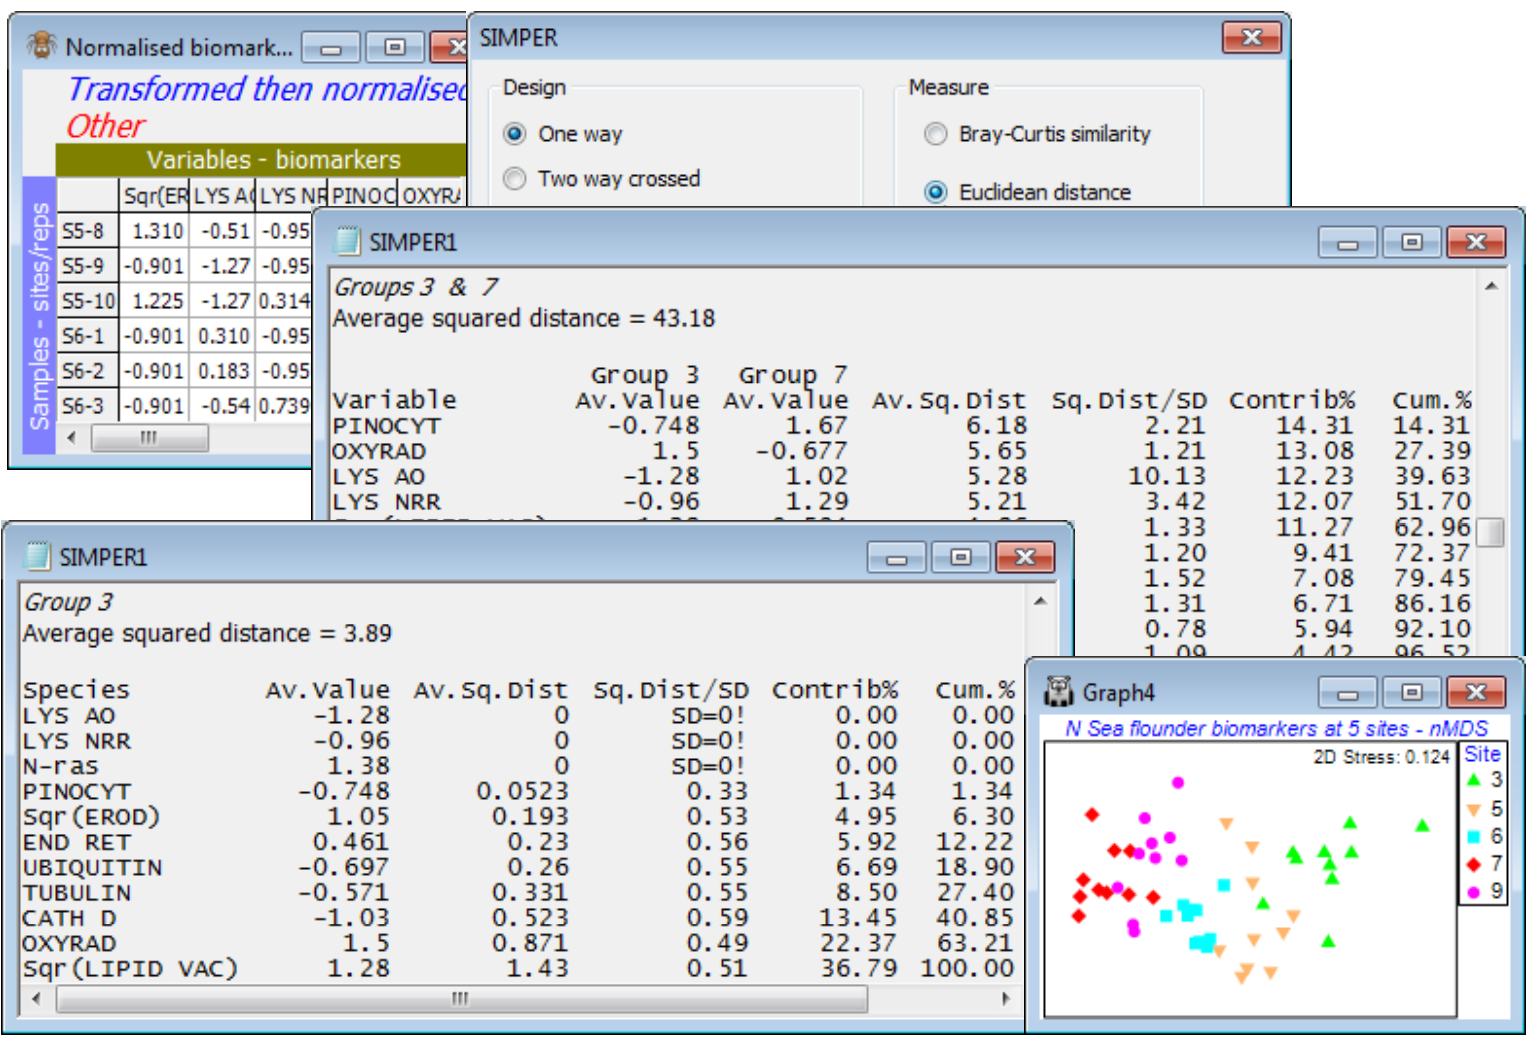Click cell value 1.225 in row S5-10
The height and width of the screenshot is (1044, 1534).
coord(155,300)
